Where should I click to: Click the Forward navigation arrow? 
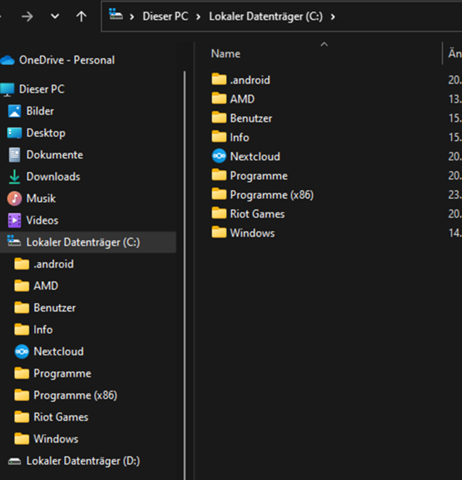point(27,16)
